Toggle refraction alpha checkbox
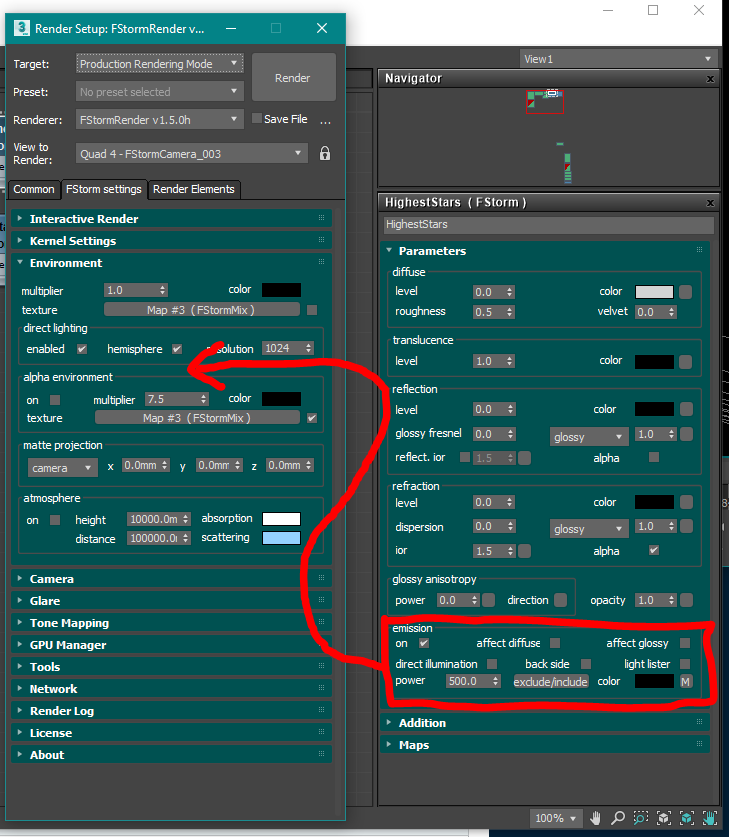 click(x=654, y=550)
